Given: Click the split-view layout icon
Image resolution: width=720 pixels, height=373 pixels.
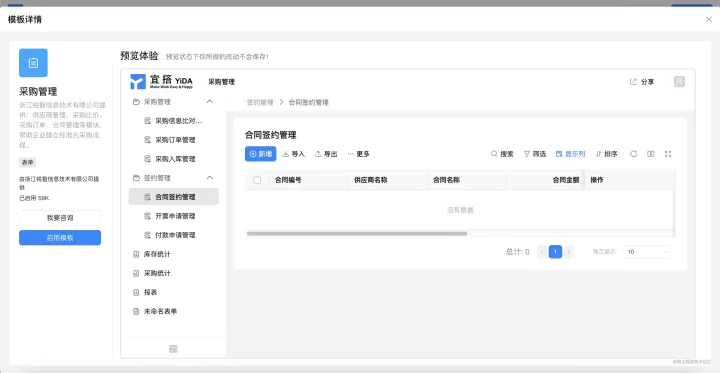Looking at the screenshot, I should coord(651,154).
